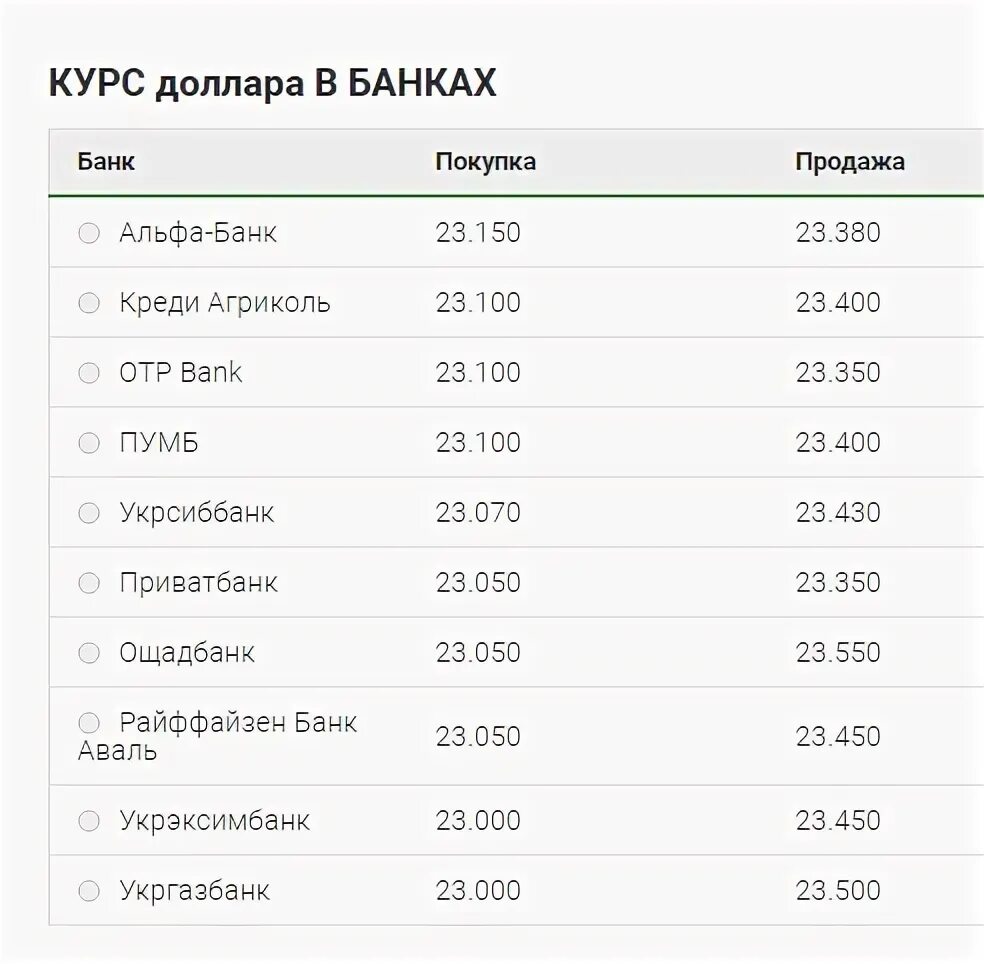This screenshot has height=964, width=984.
Task: Select the Укргазбанк radio button
Action: 89,891
